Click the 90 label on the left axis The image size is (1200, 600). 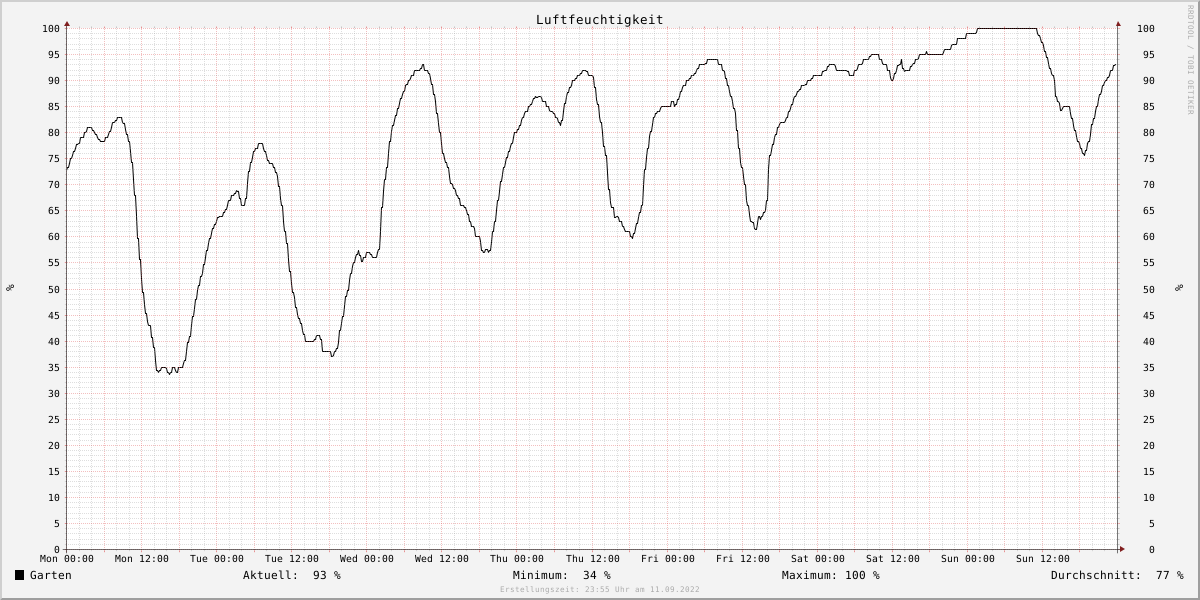(x=54, y=80)
